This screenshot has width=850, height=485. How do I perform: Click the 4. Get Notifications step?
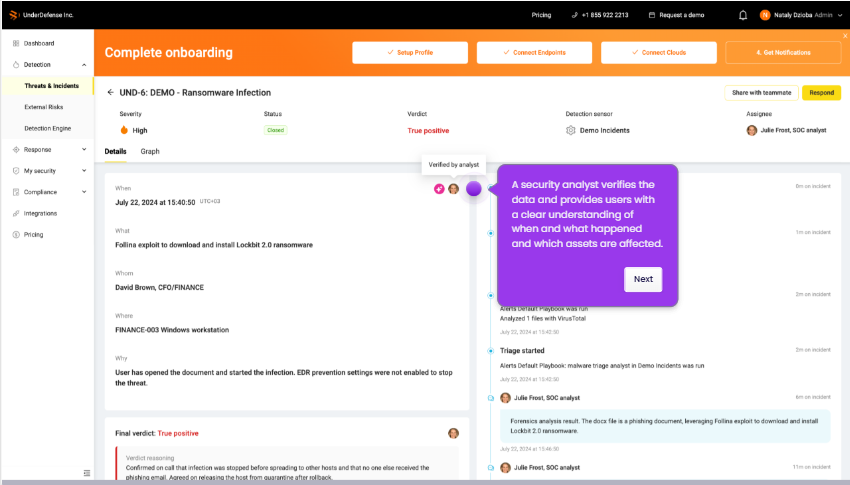(x=783, y=53)
